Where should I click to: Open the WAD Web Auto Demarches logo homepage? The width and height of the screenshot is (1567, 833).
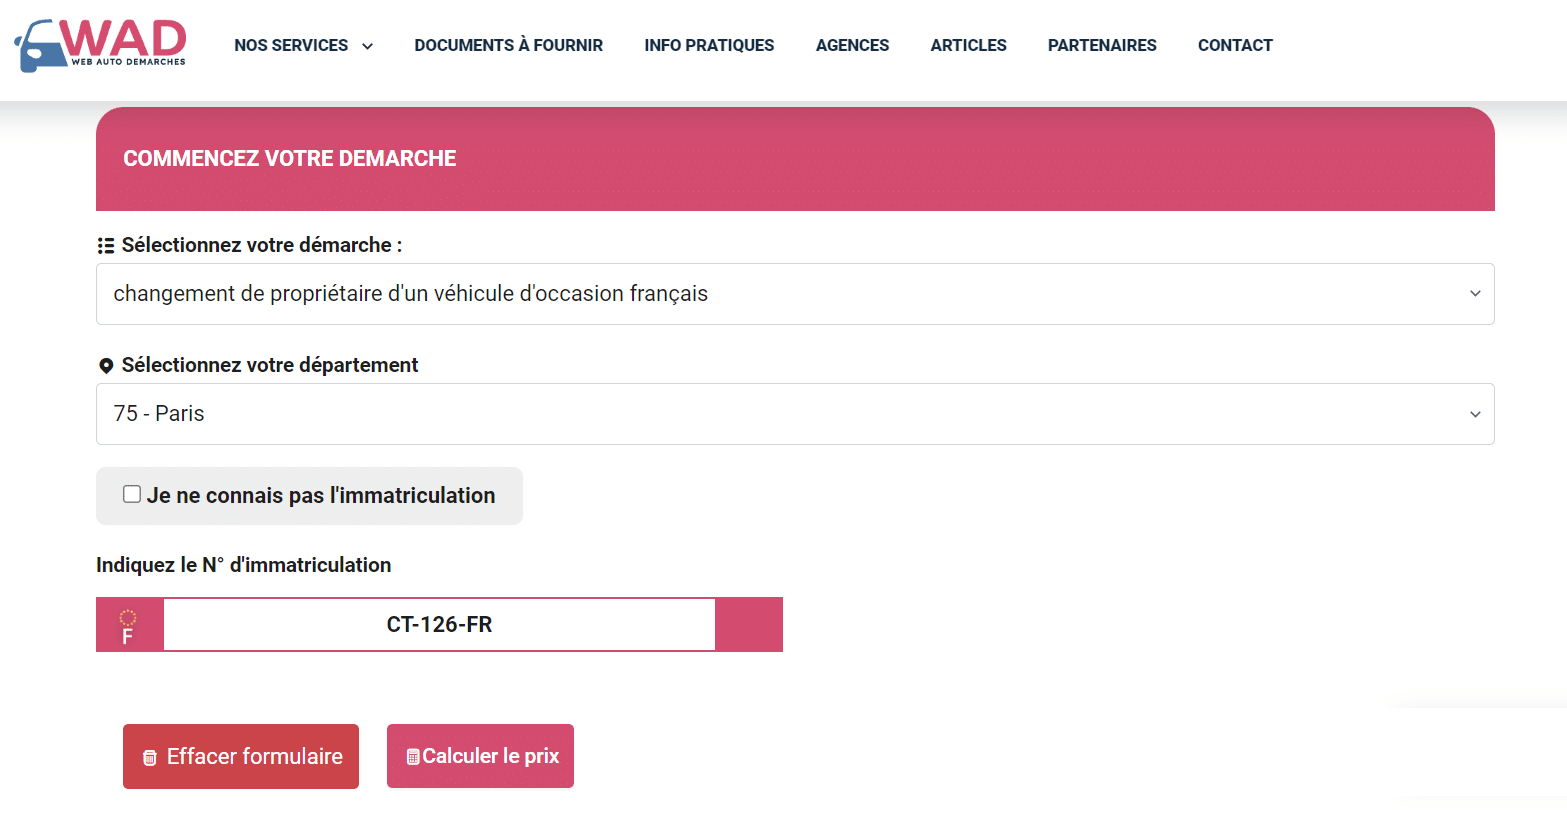[100, 45]
